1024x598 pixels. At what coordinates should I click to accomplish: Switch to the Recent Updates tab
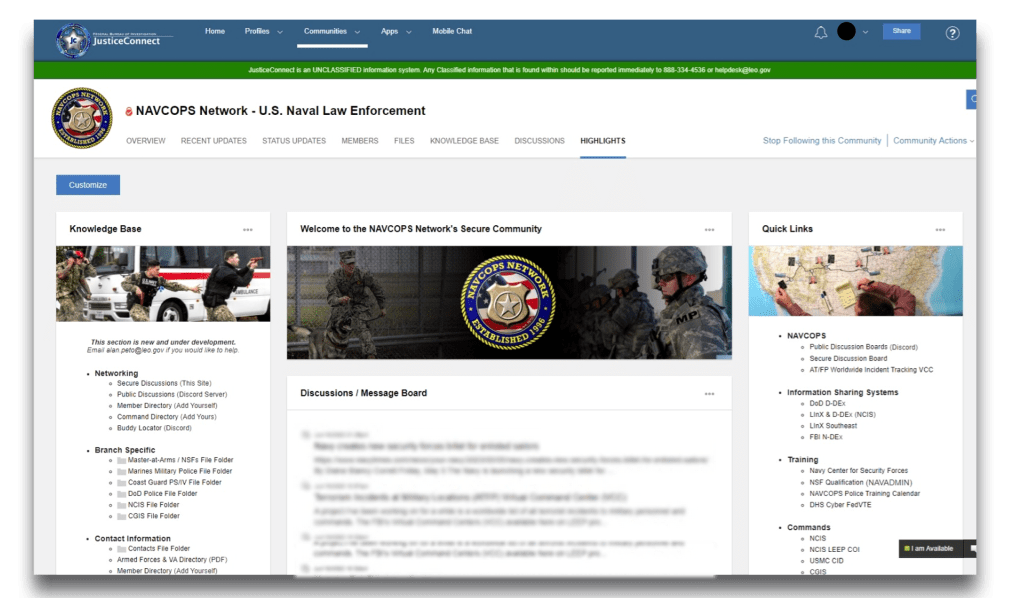213,141
